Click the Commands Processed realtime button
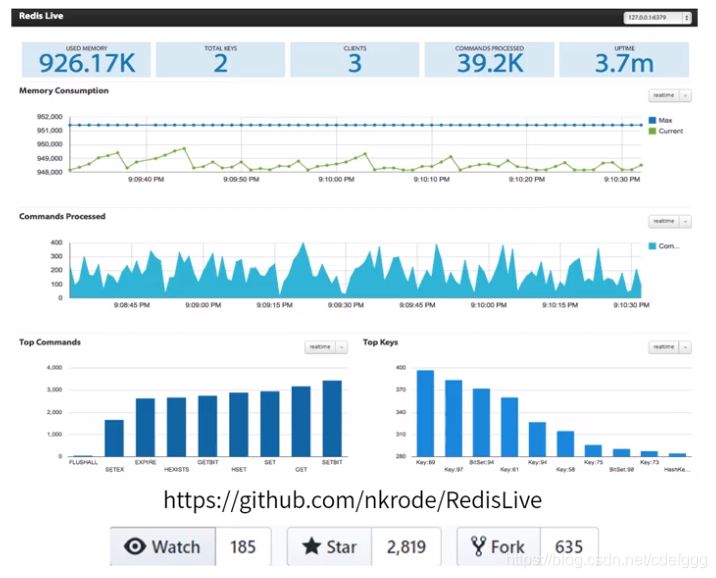Screen dimensions: 716x578 (663, 221)
